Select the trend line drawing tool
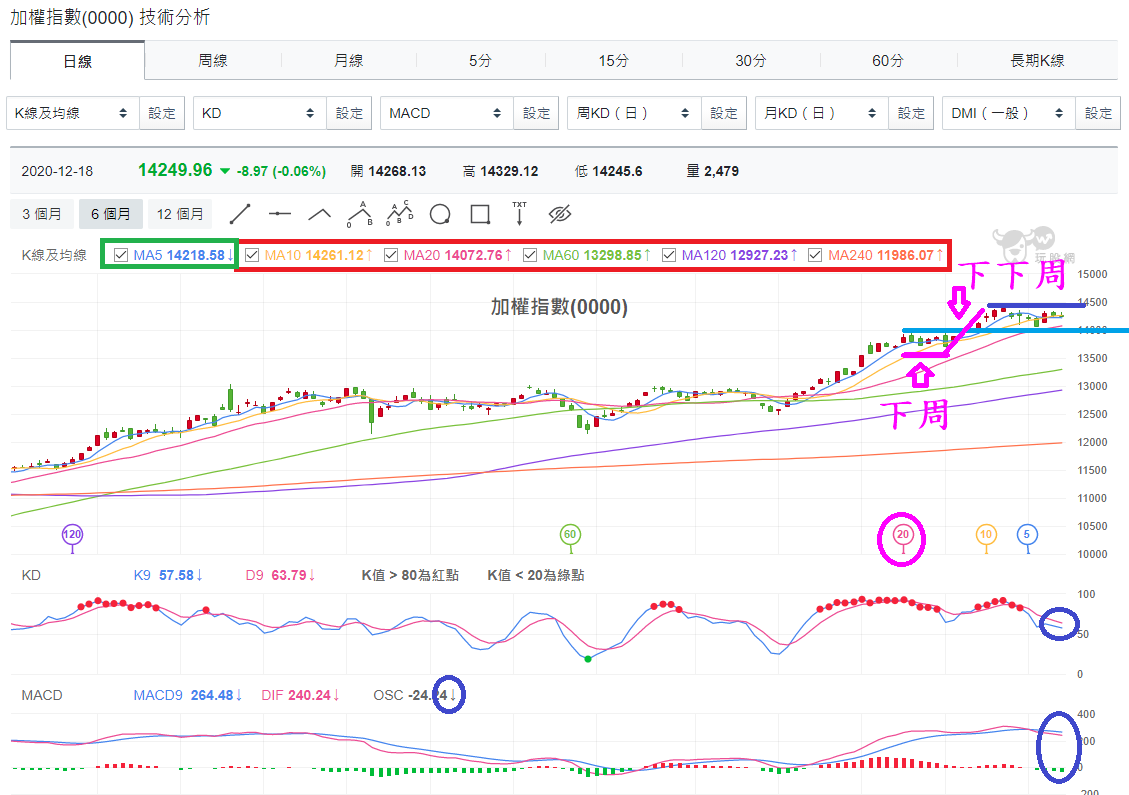Screen dimensions: 1129x795 tap(240, 214)
